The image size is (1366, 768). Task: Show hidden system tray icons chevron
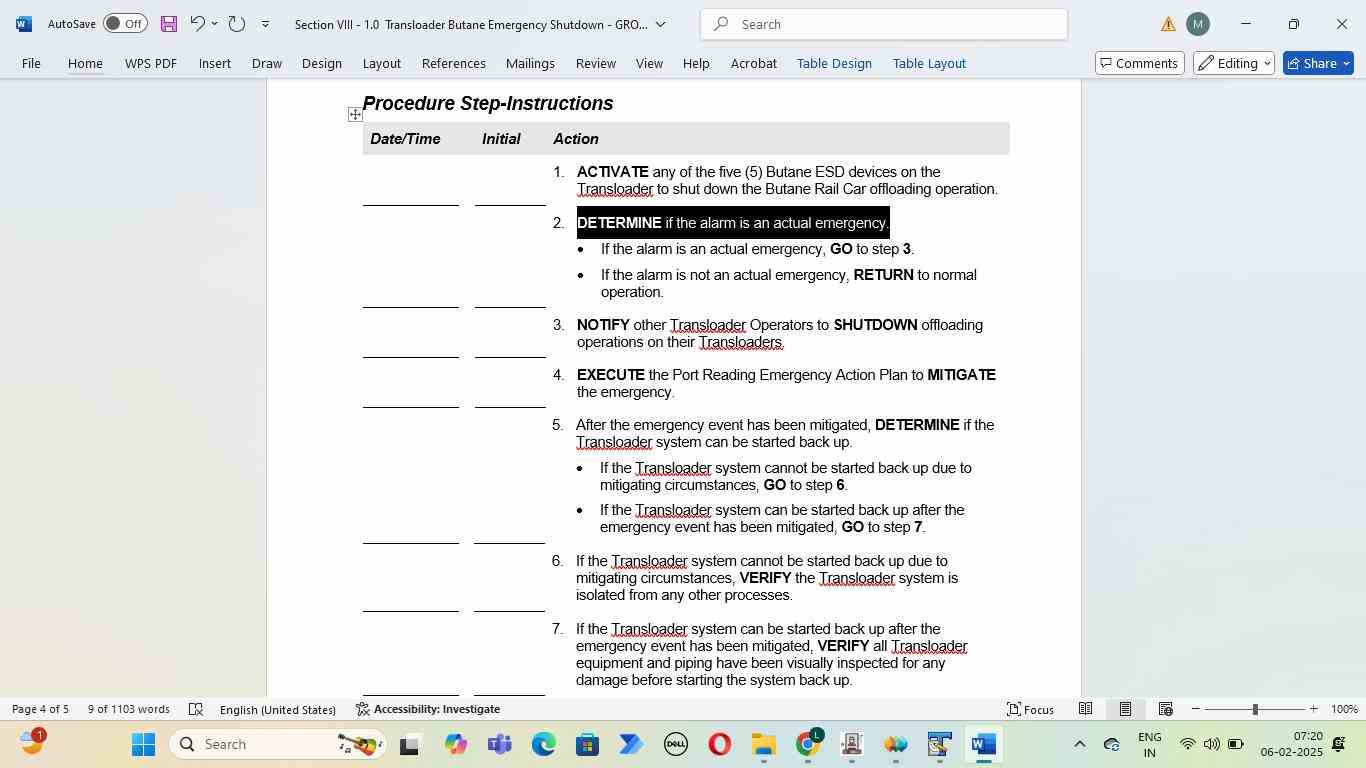click(x=1079, y=744)
